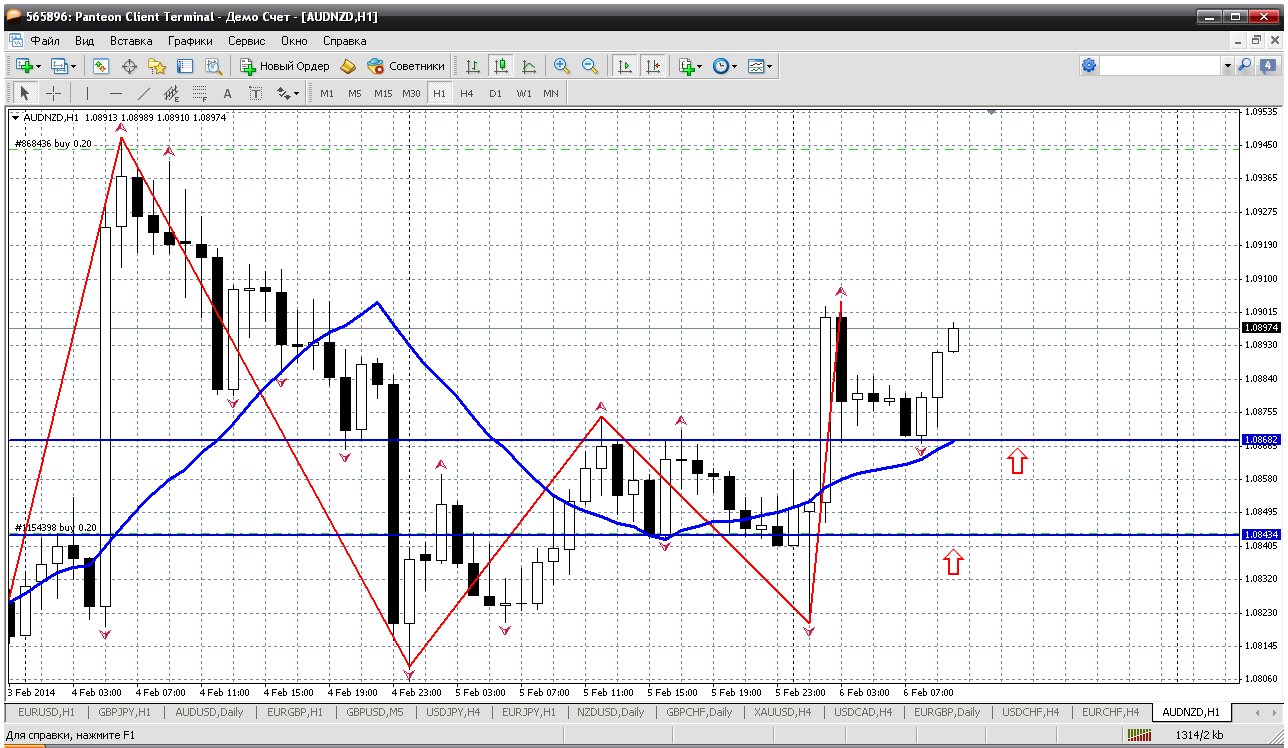
Task: Open the Сервис menu
Action: 246,41
